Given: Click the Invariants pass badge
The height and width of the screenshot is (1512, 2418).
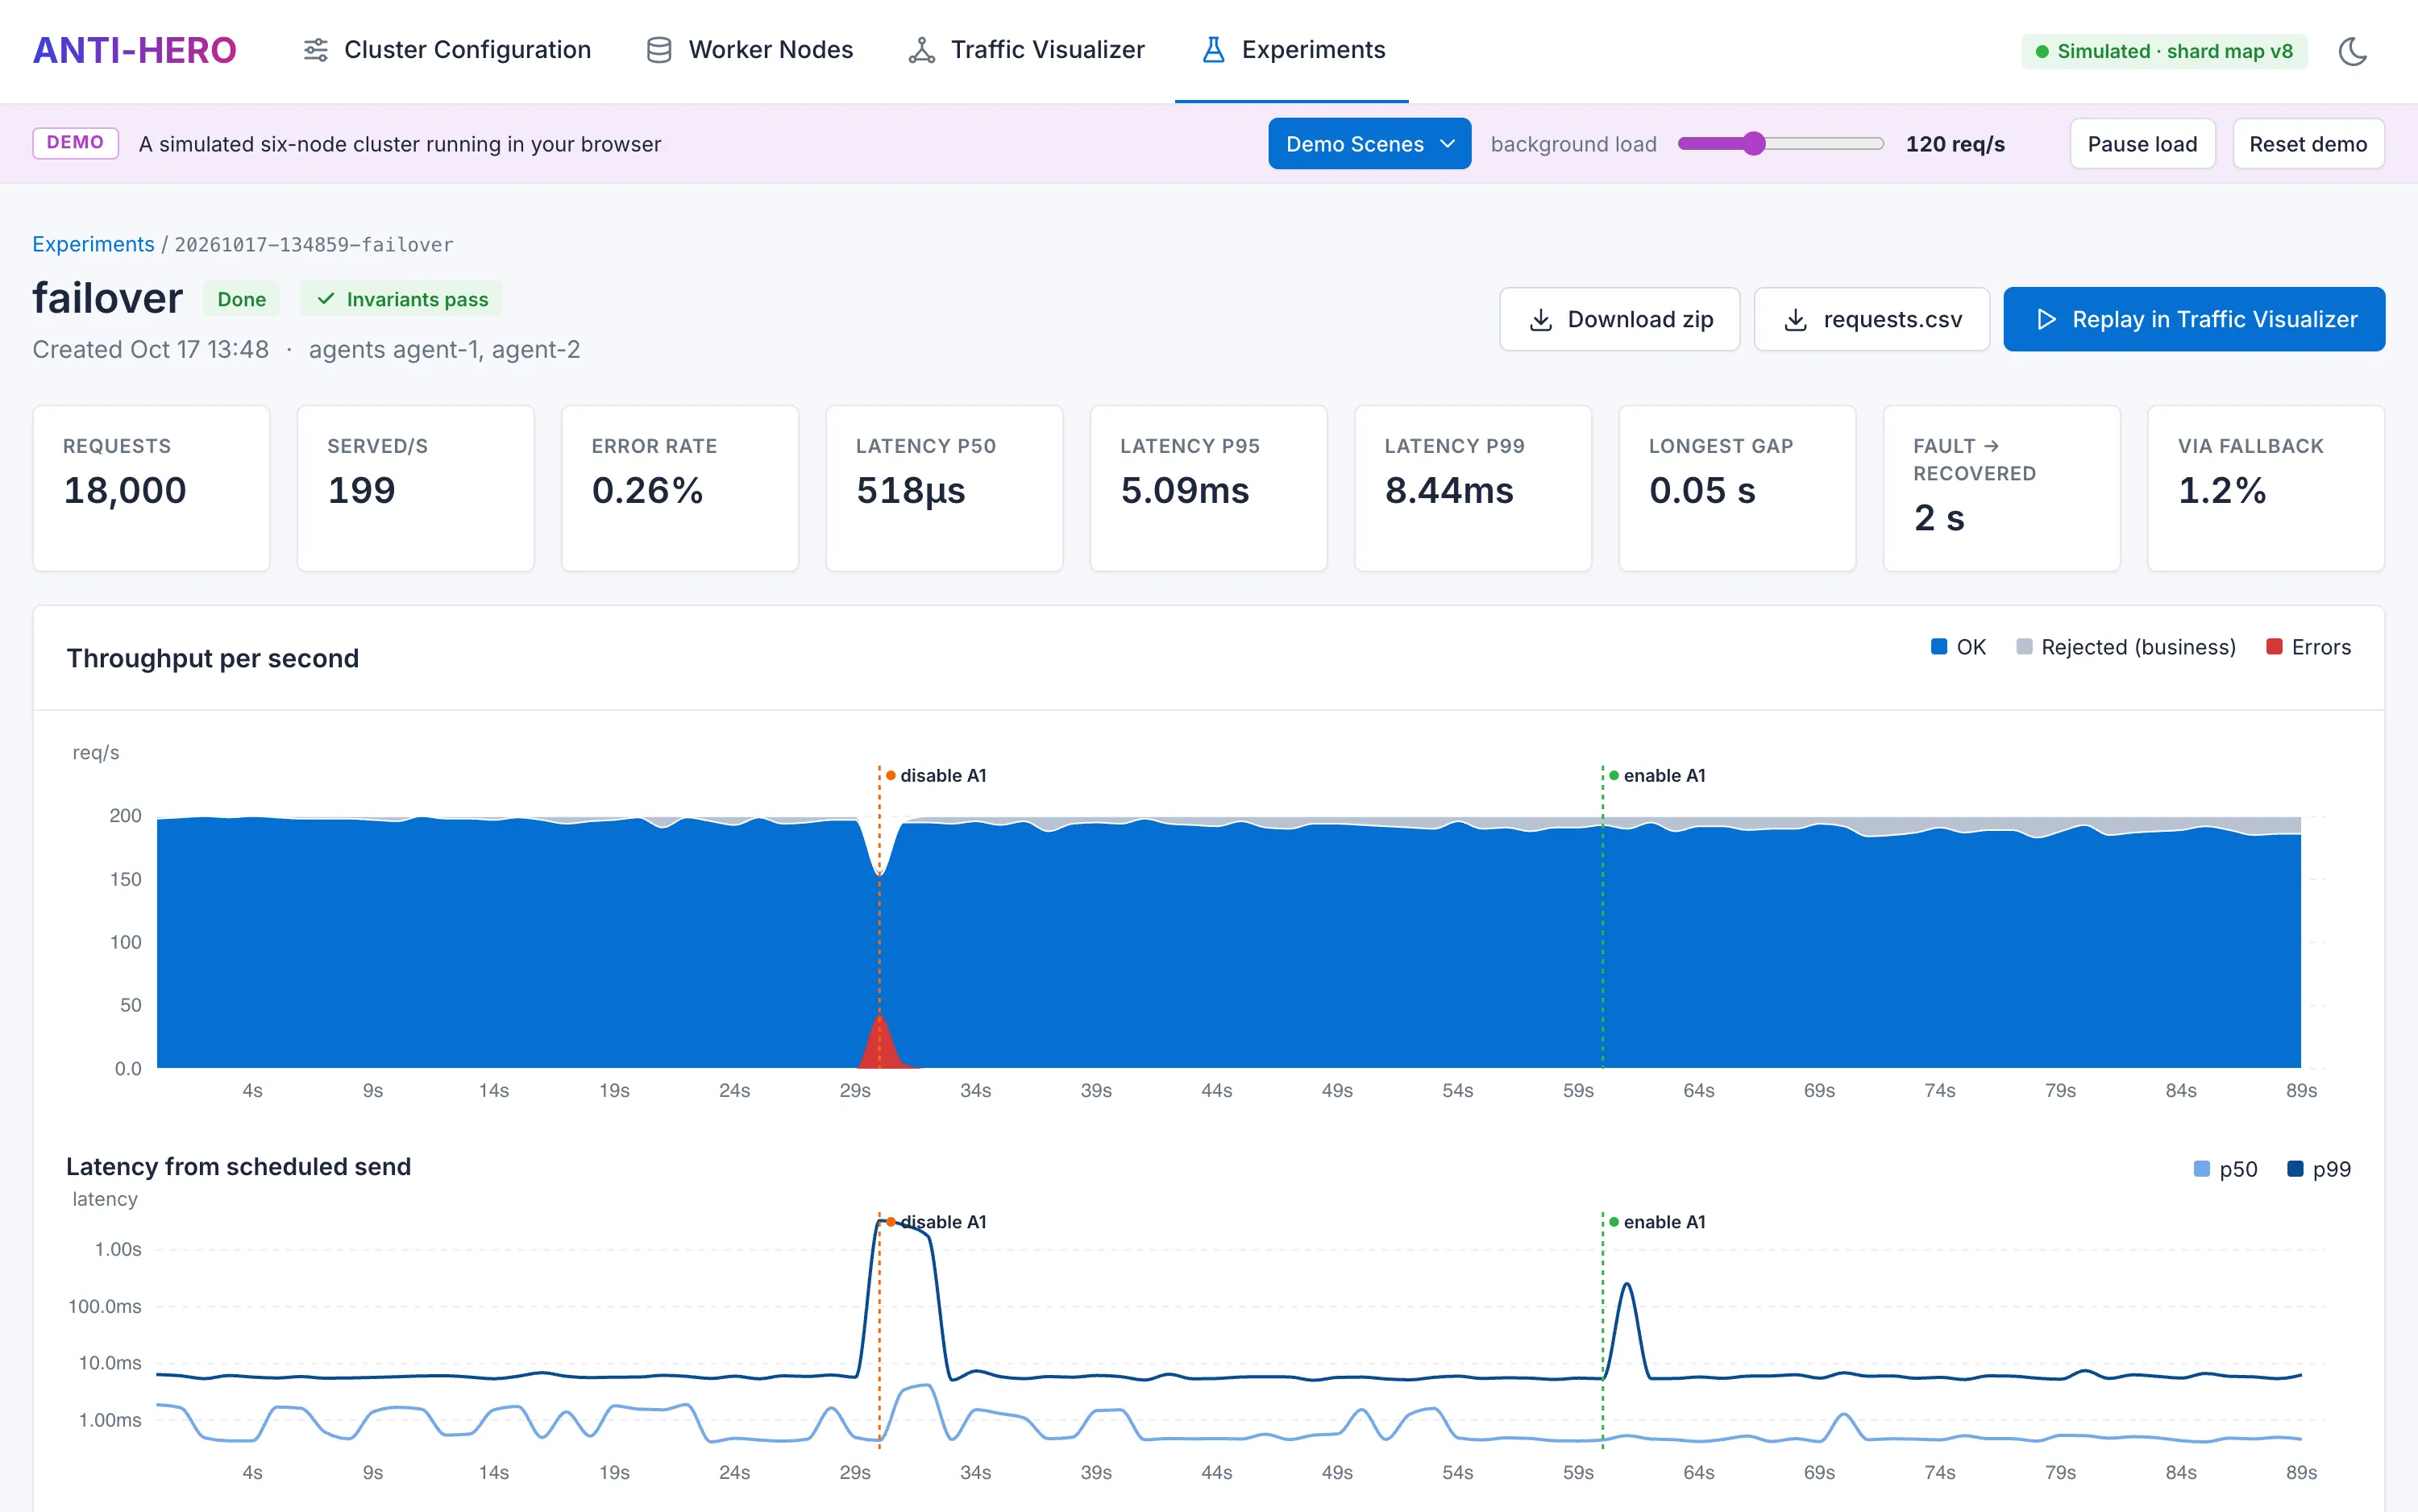Looking at the screenshot, I should pyautogui.click(x=401, y=299).
